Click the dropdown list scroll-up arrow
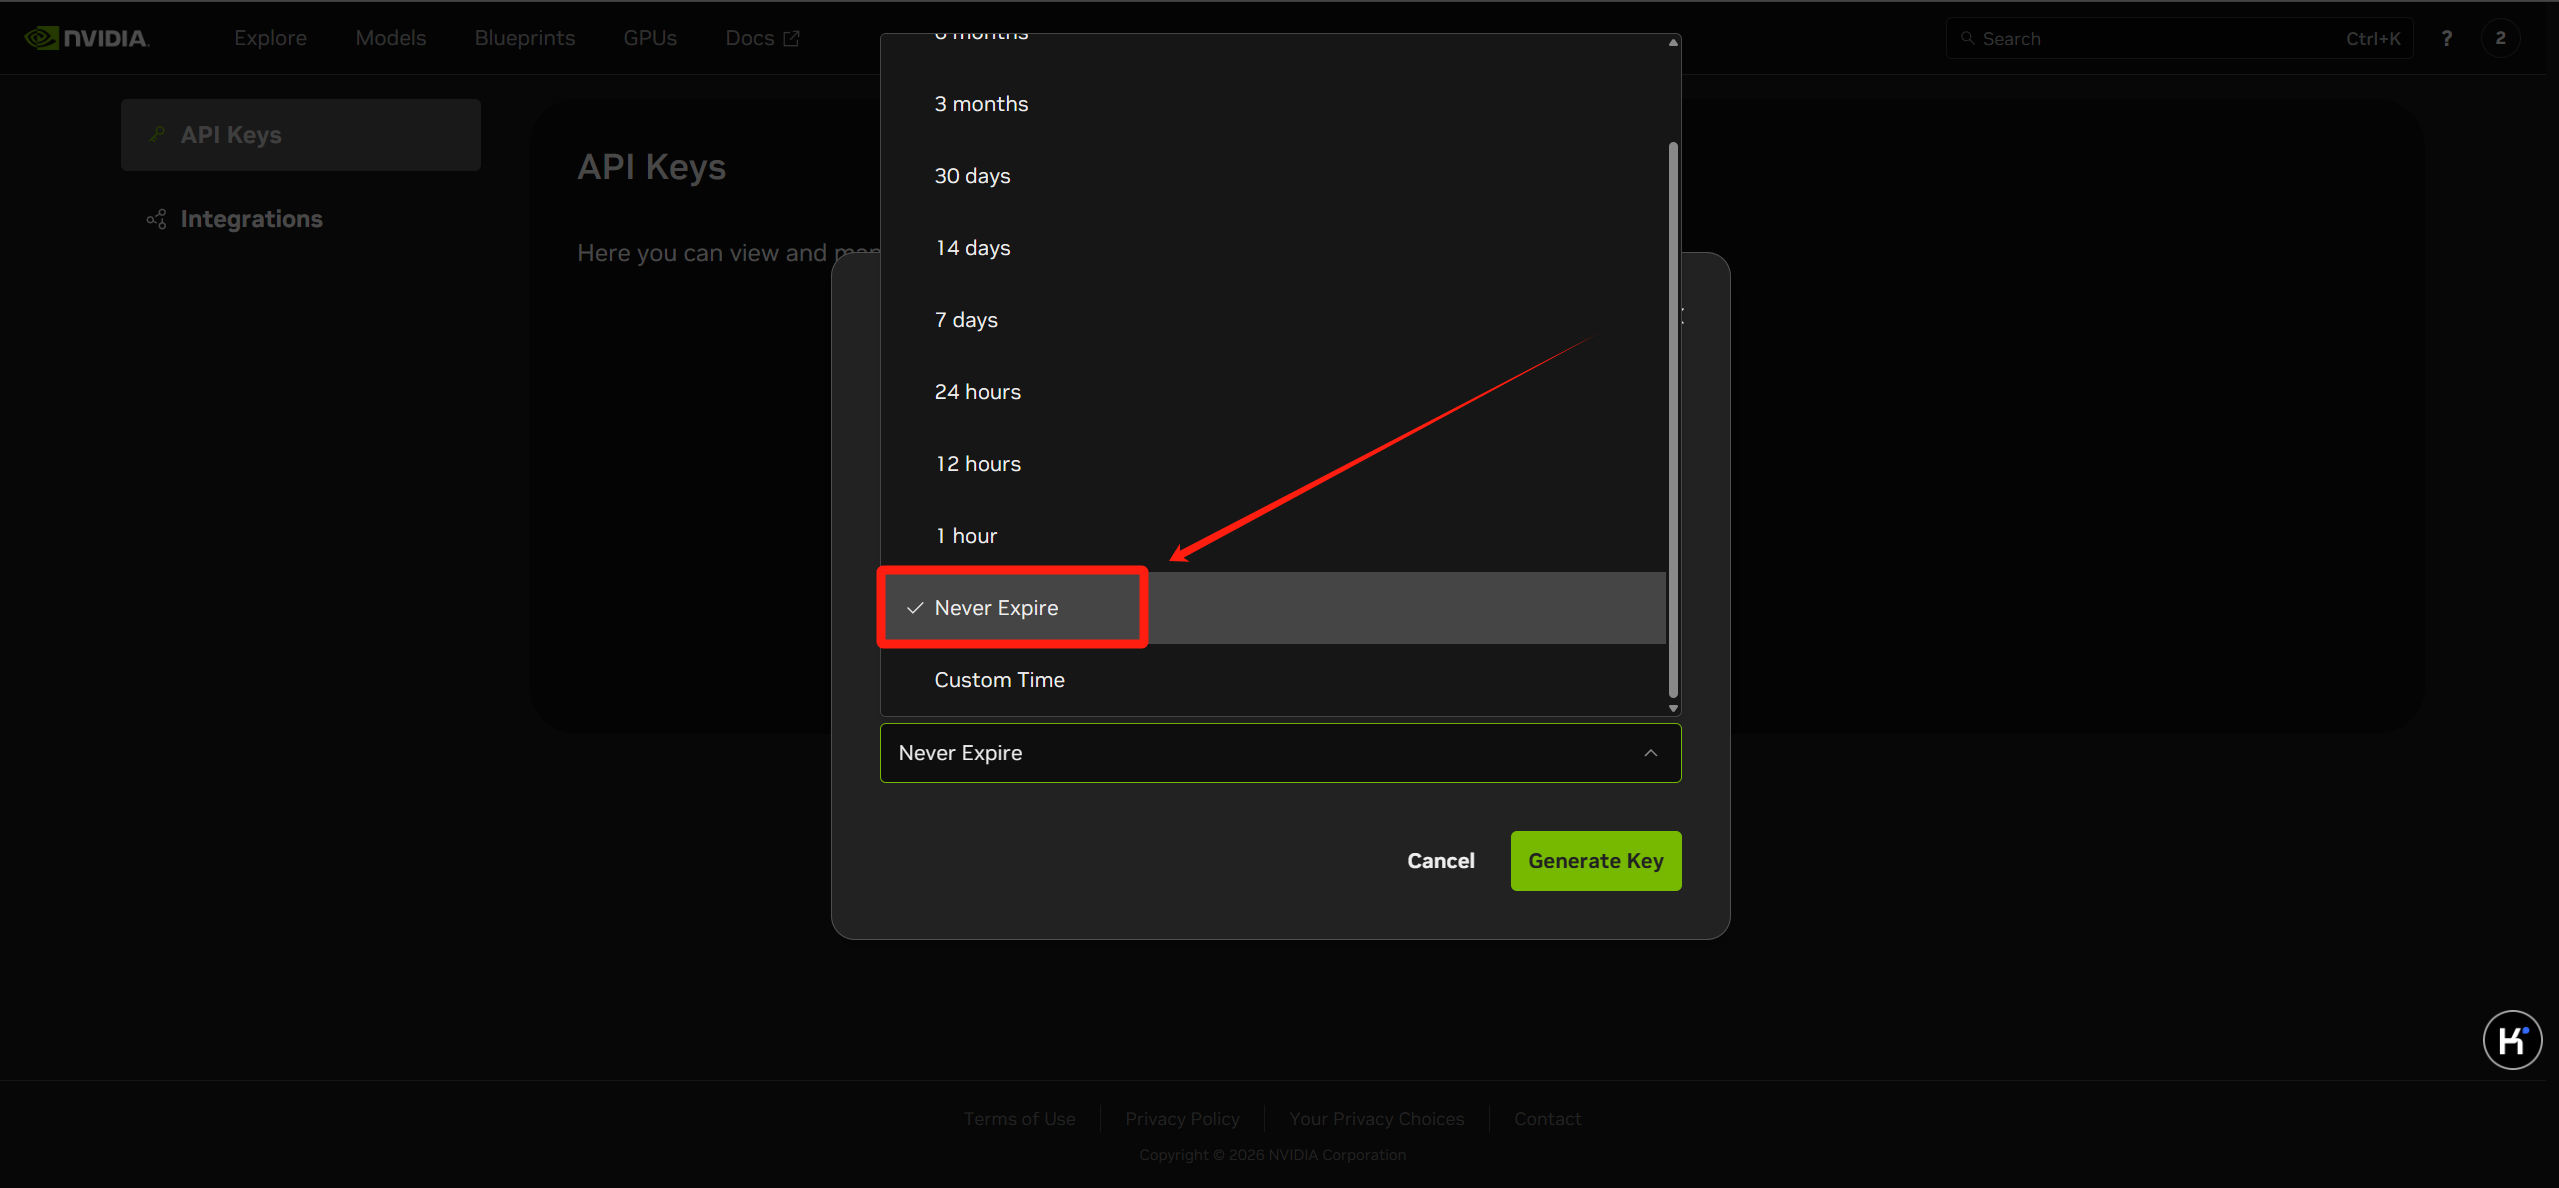This screenshot has width=2559, height=1188. click(x=1673, y=42)
